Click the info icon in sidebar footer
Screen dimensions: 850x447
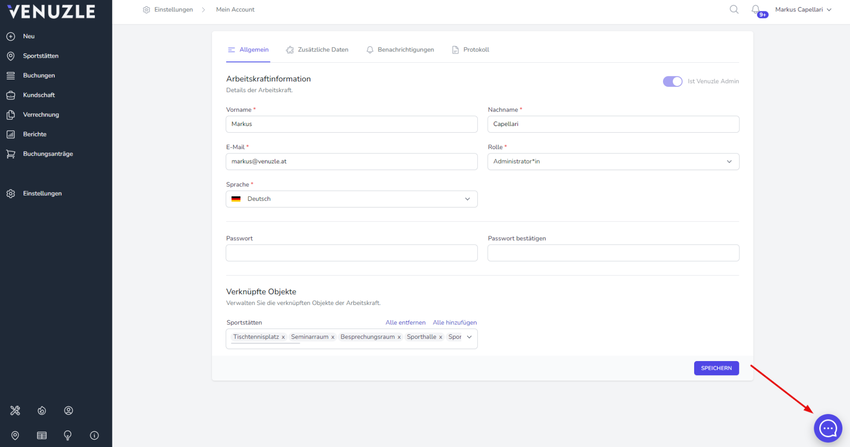click(94, 435)
